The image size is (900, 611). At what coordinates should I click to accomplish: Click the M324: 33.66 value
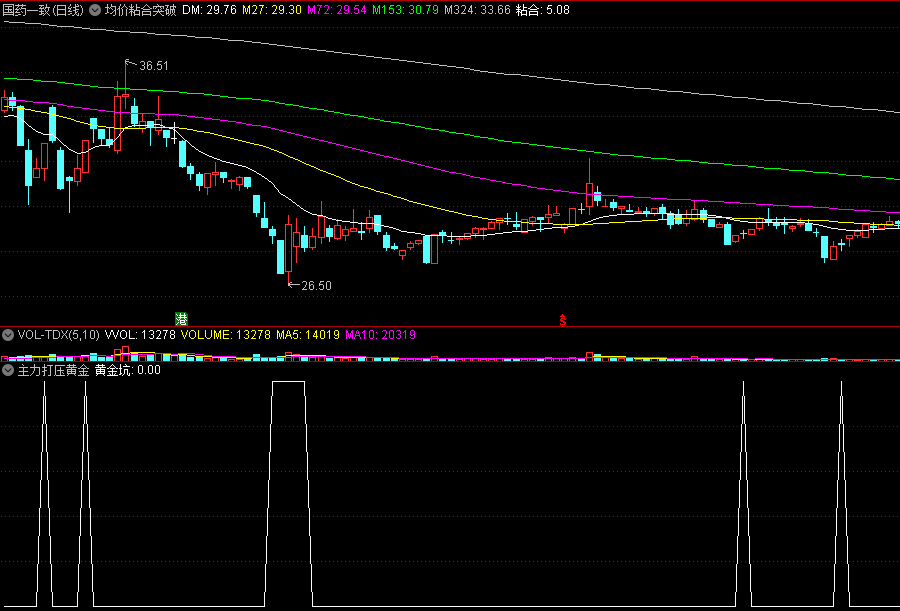click(478, 10)
